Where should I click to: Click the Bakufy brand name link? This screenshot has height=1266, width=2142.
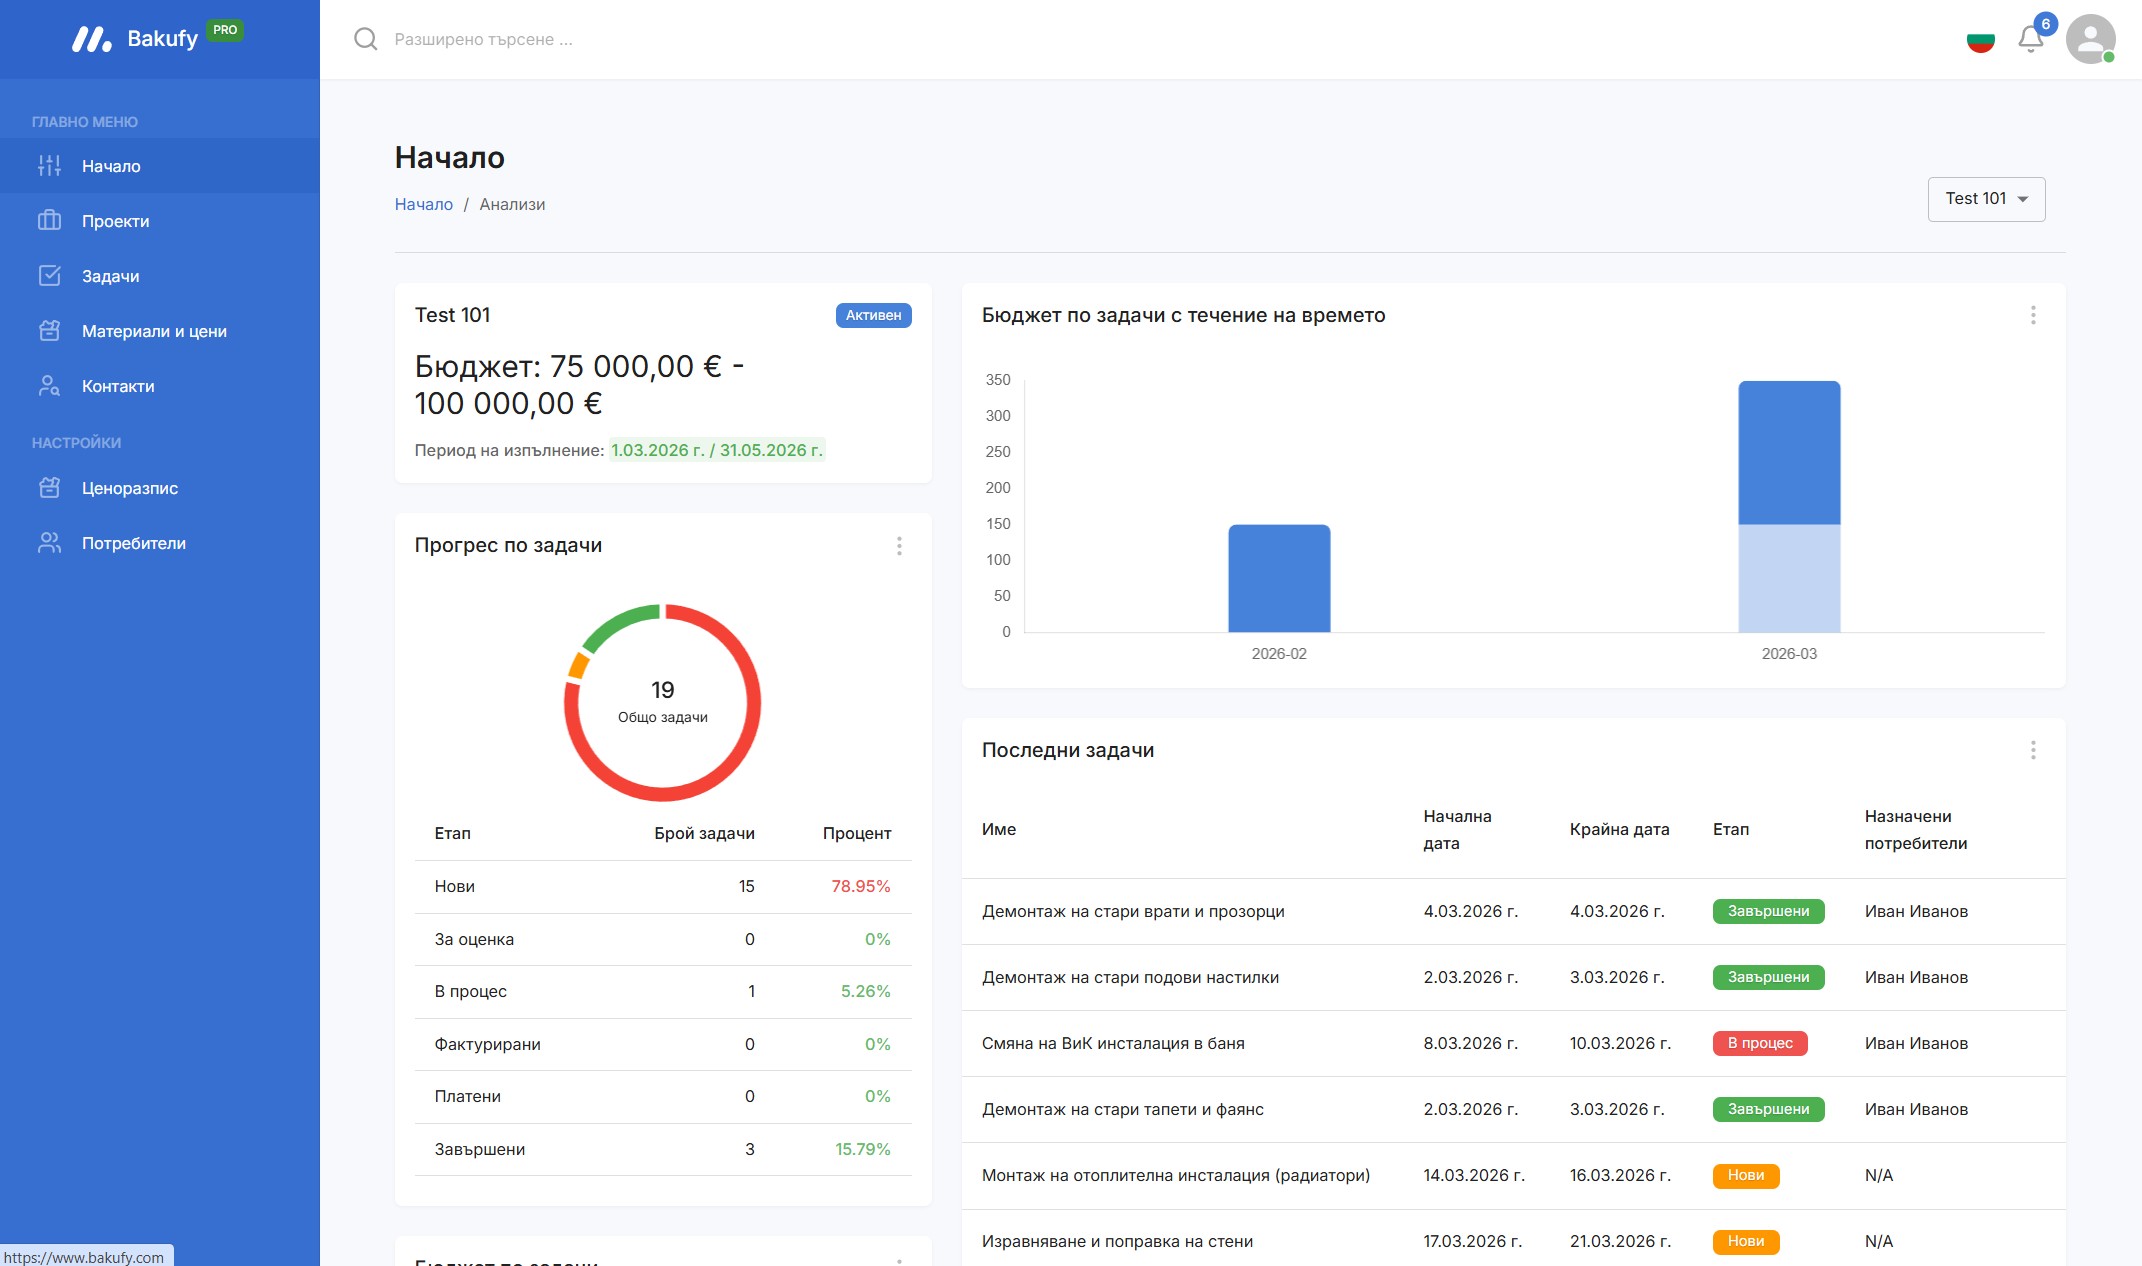click(162, 39)
